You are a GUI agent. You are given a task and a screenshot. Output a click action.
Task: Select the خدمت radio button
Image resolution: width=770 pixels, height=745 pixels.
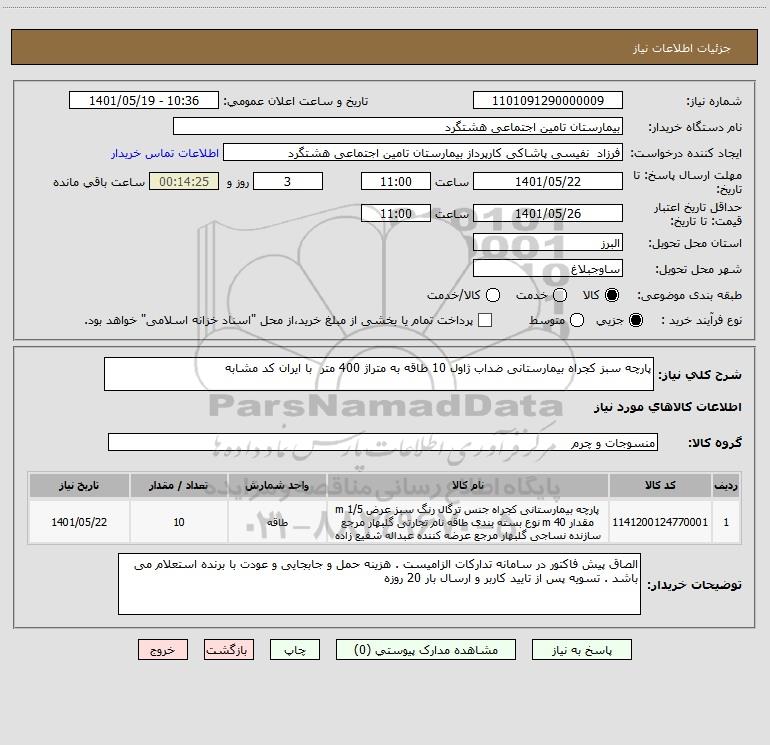560,295
